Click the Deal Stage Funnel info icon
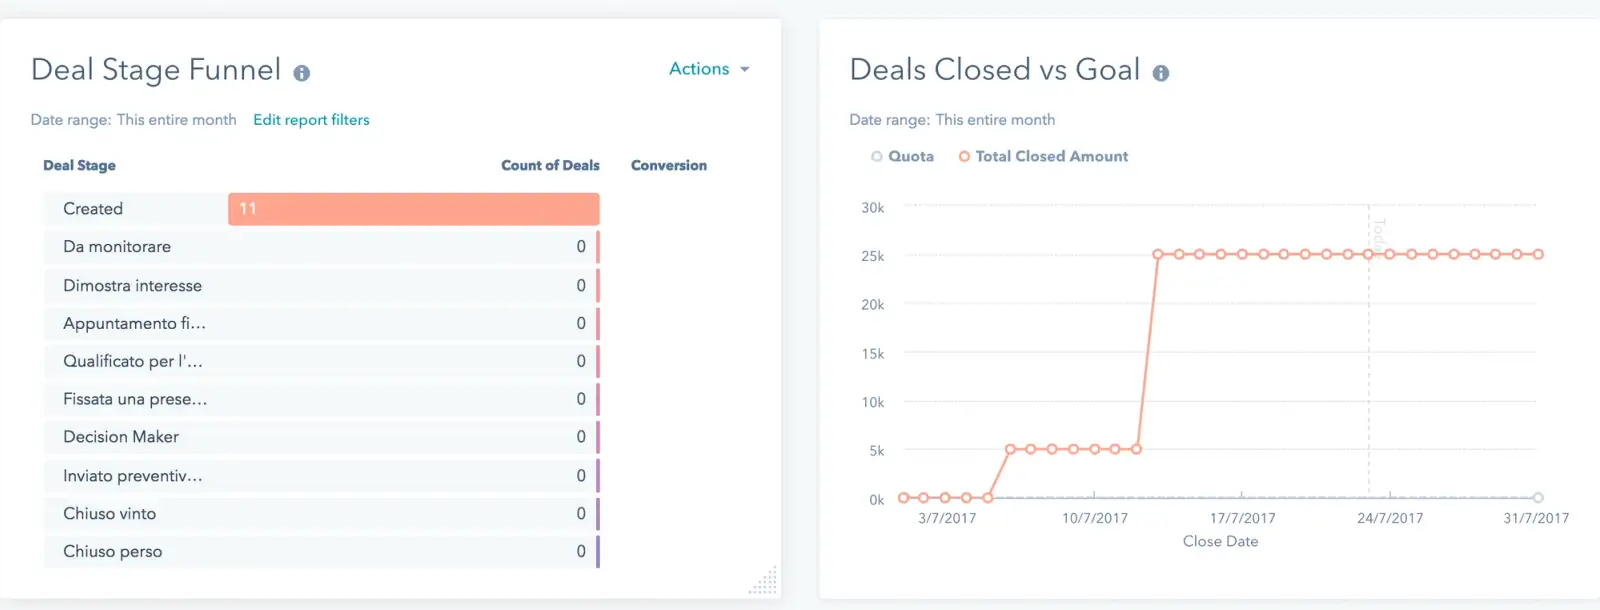1600x610 pixels. [x=303, y=72]
